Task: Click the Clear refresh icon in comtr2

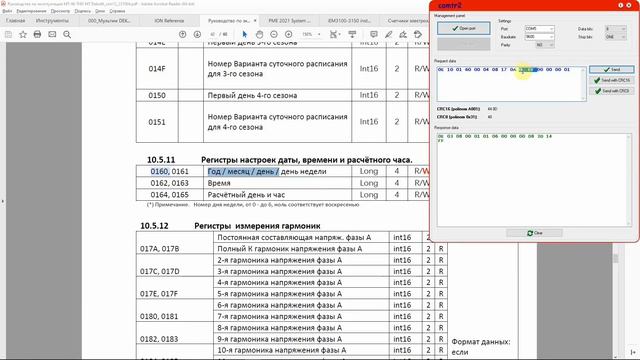Action: (x=530, y=233)
